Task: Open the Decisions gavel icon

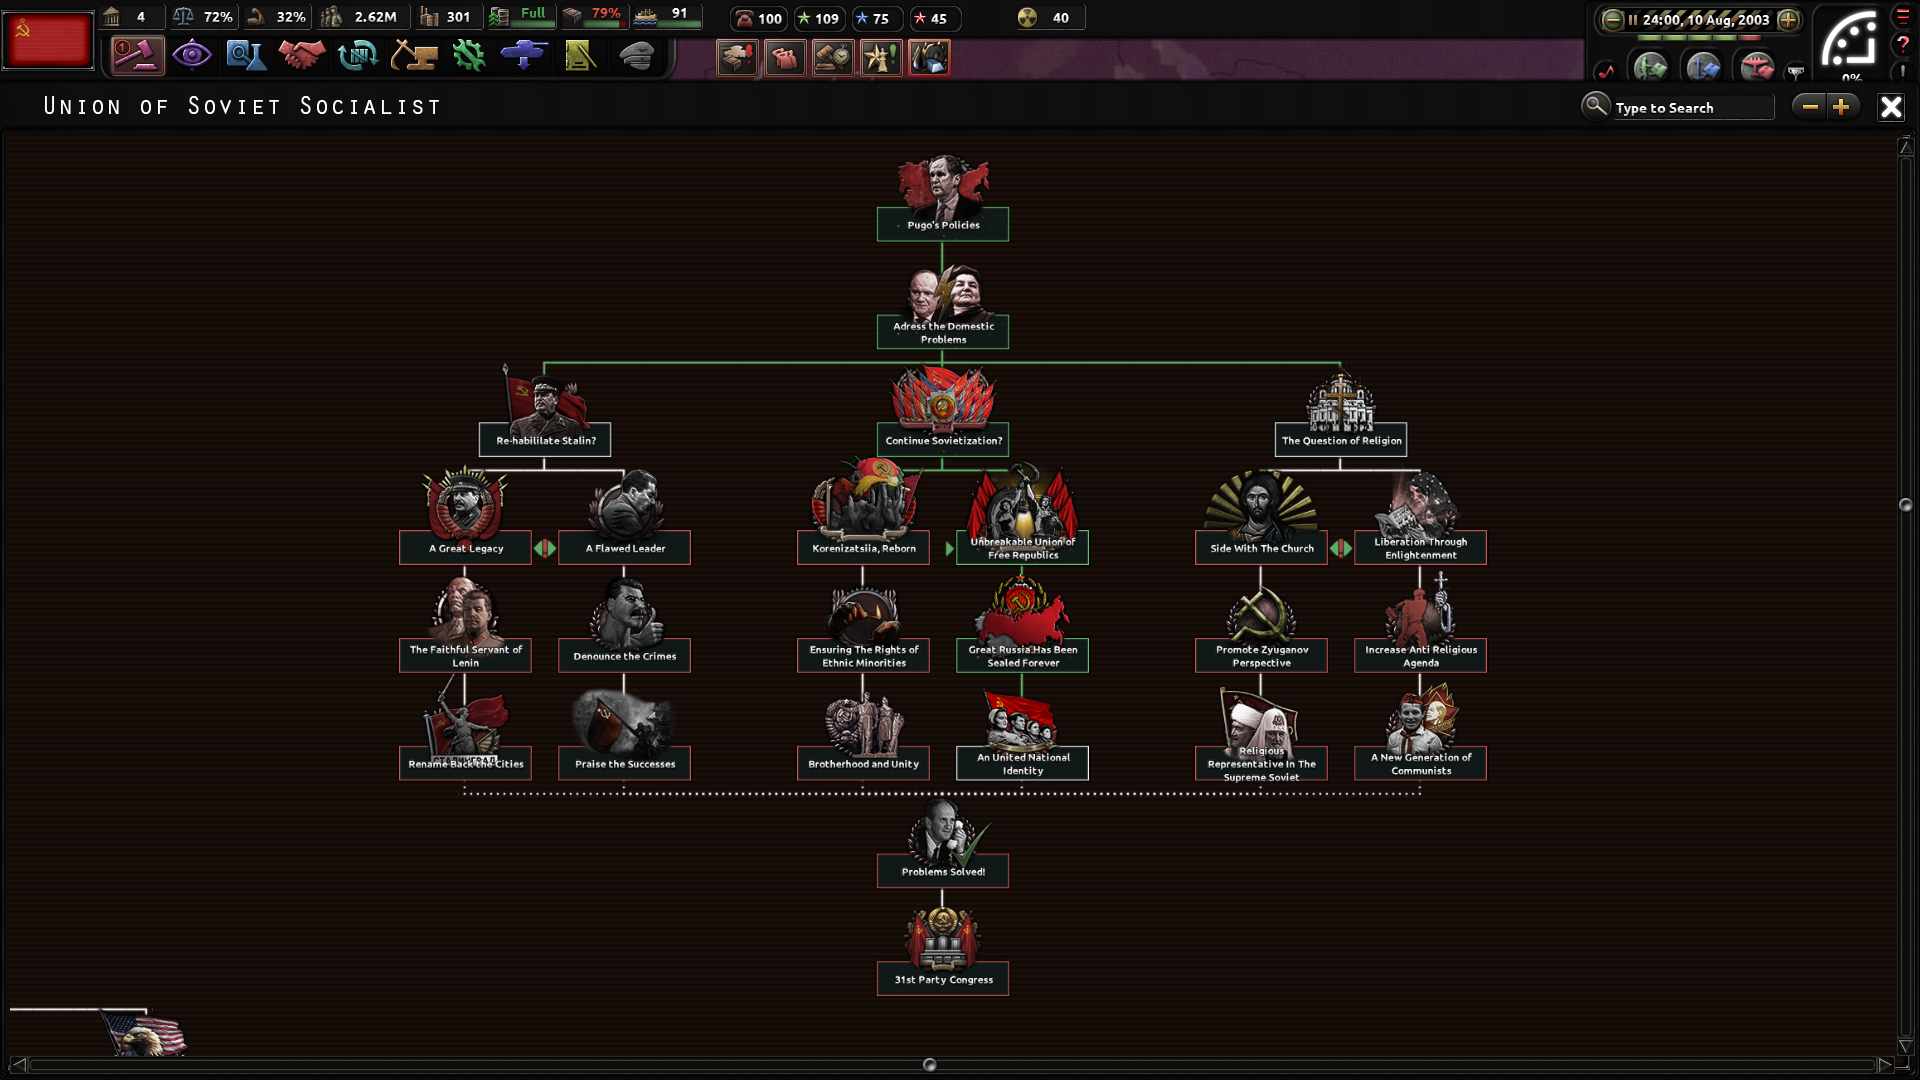Action: 137,55
